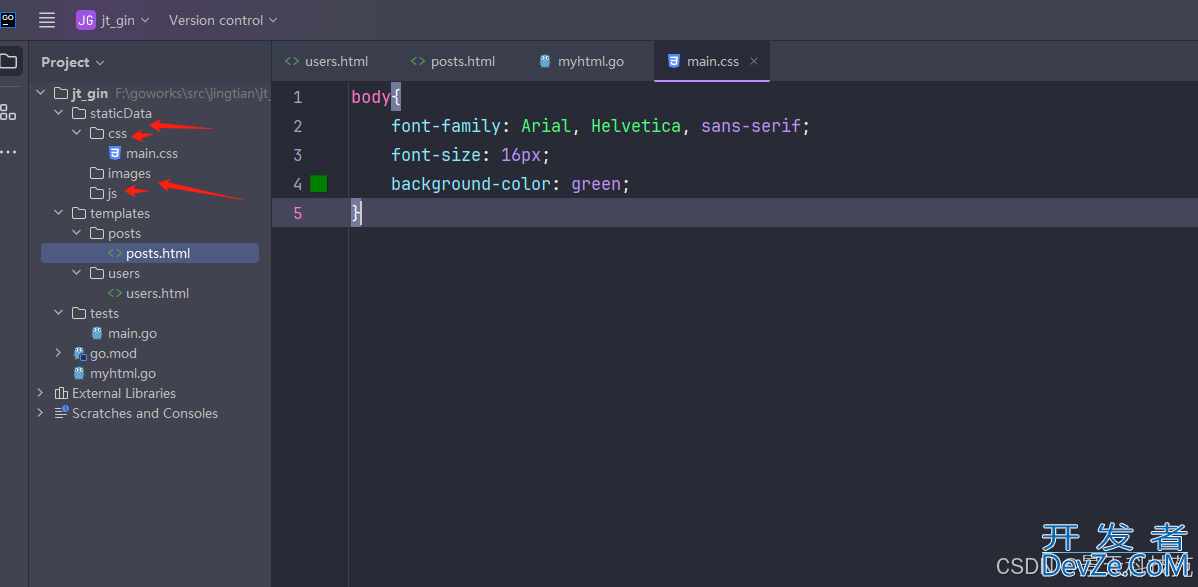The width and height of the screenshot is (1198, 587).
Task: Click the Scratches and Consoles label
Action: (x=144, y=413)
